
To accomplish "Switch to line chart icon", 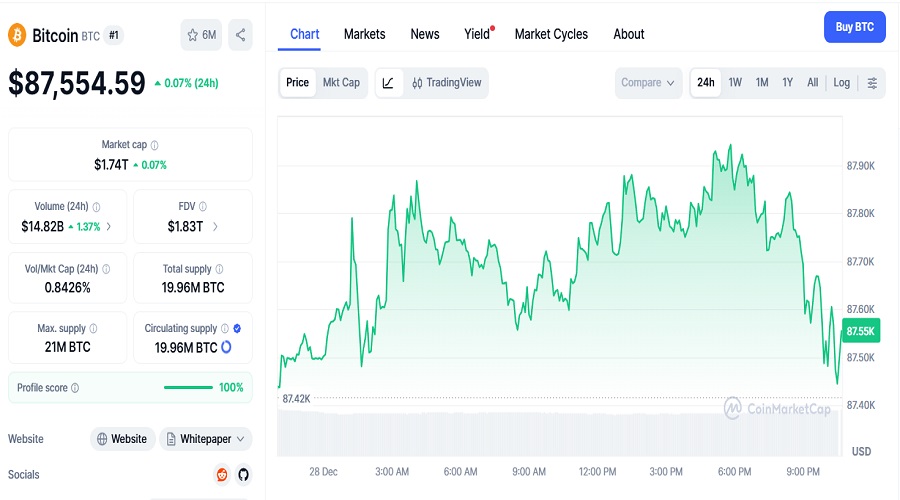I will [x=389, y=83].
